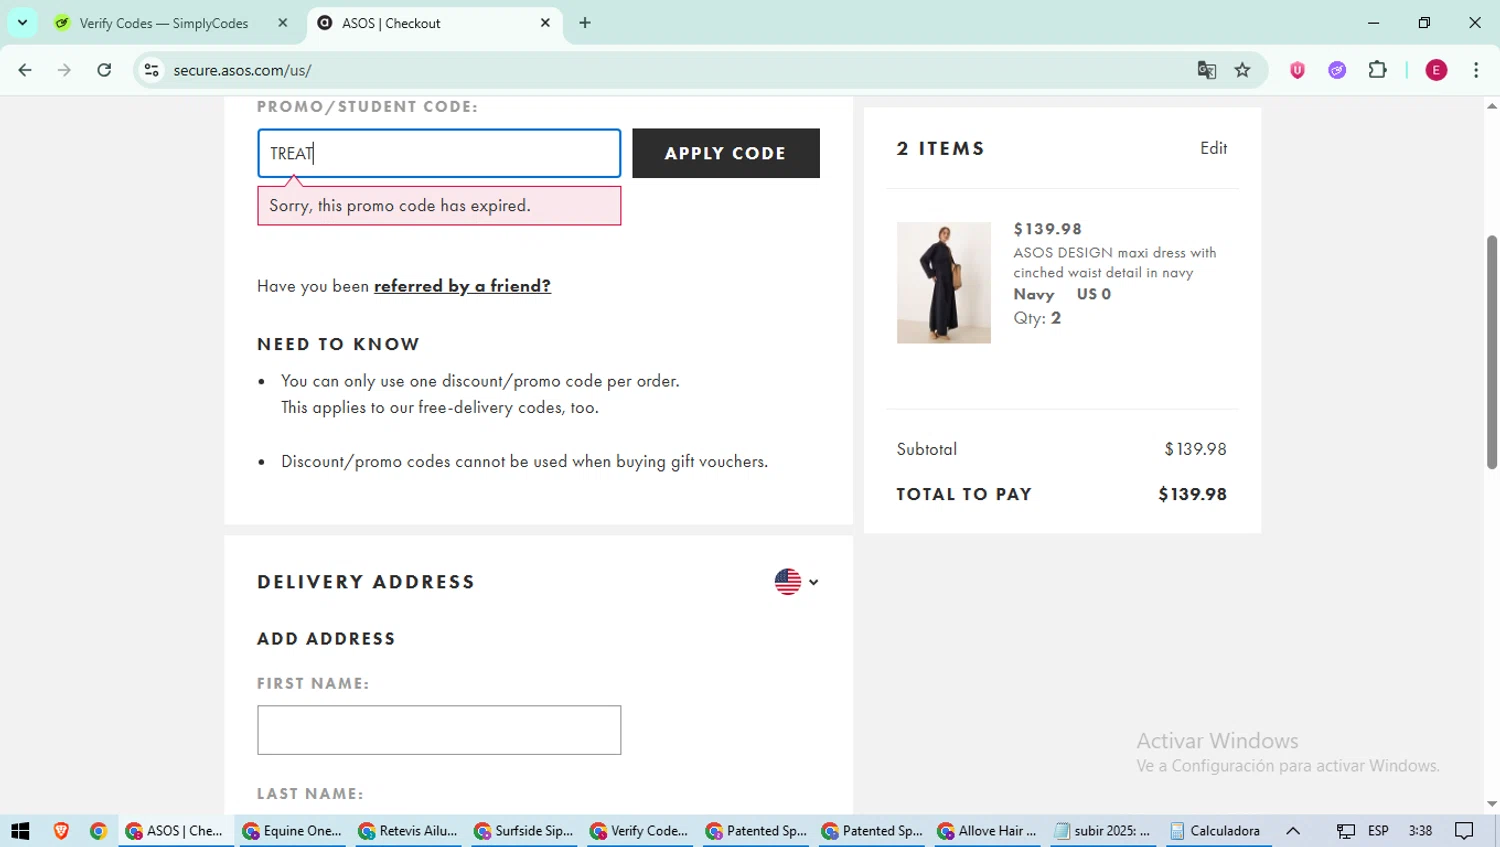Select the ASOS | Checkout tab
The image size is (1500, 847).
tap(391, 23)
